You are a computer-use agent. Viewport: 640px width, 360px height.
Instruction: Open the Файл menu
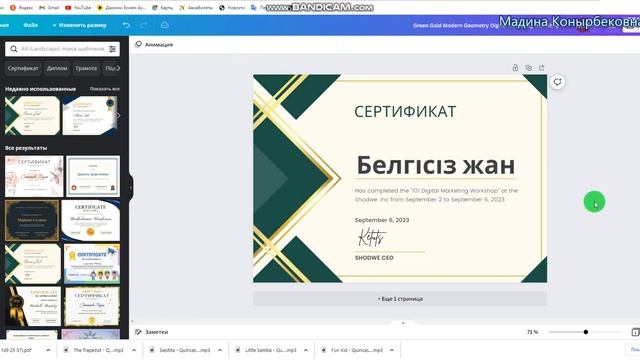(31, 25)
